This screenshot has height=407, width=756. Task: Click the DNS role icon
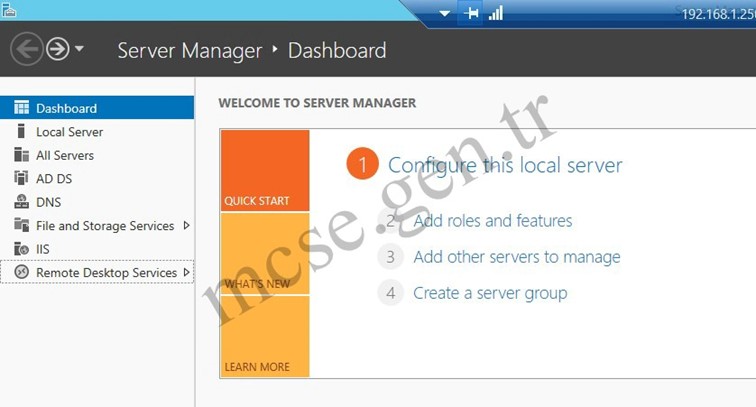coord(21,202)
